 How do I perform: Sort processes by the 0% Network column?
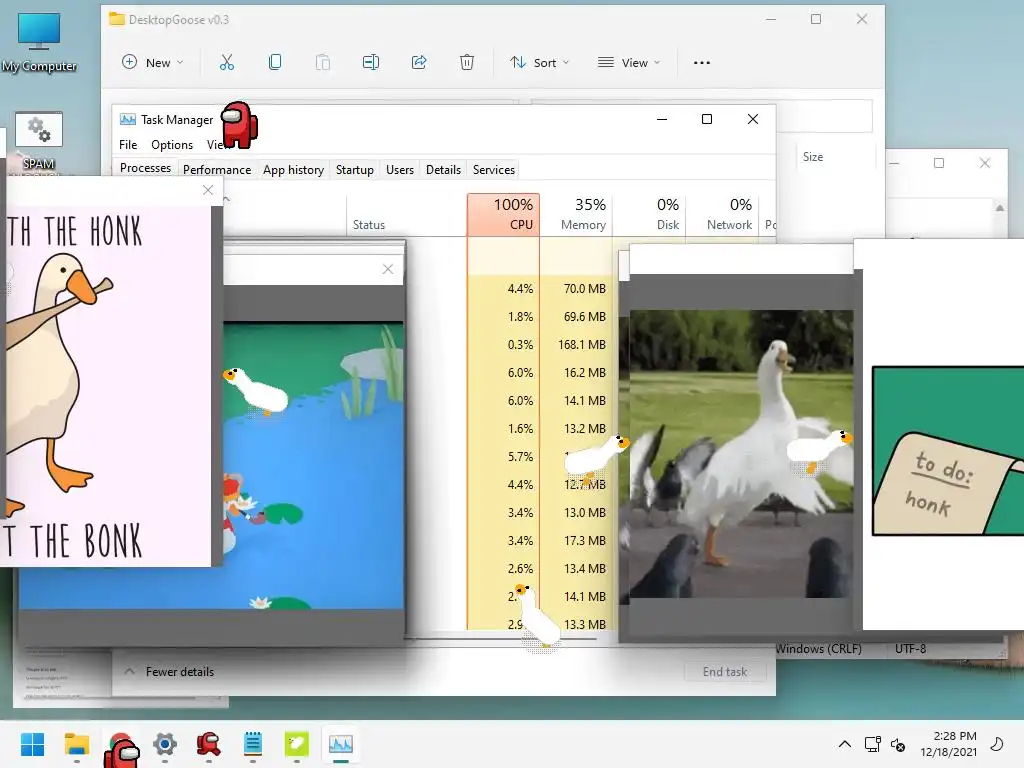click(x=722, y=214)
